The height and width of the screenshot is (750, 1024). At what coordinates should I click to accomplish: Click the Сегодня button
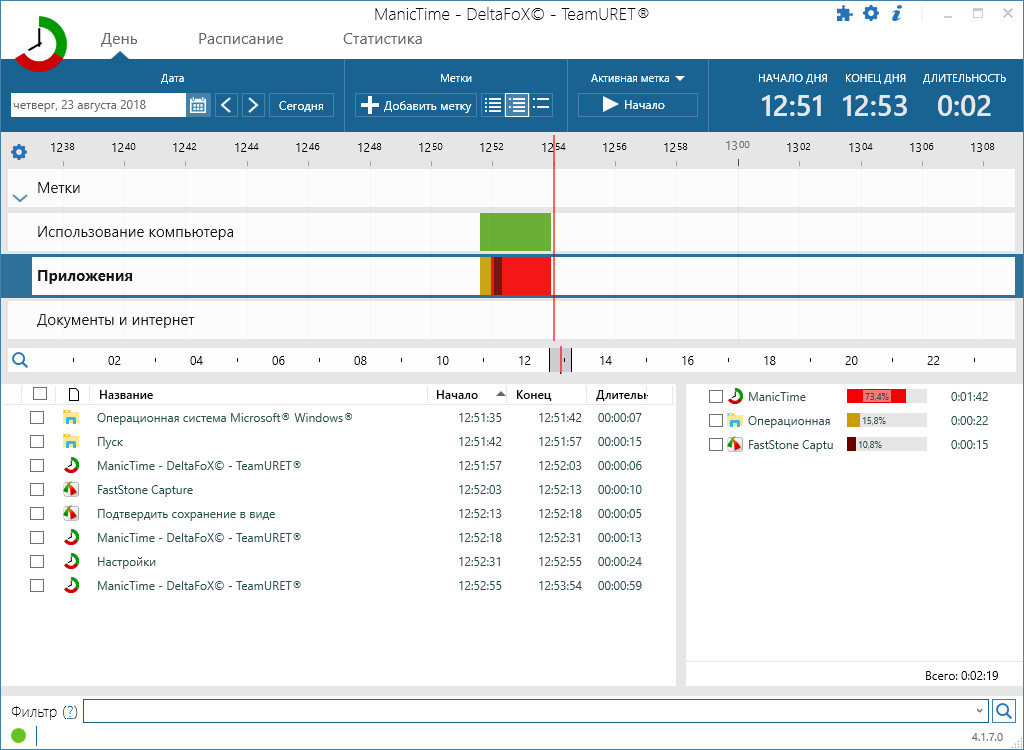[300, 105]
